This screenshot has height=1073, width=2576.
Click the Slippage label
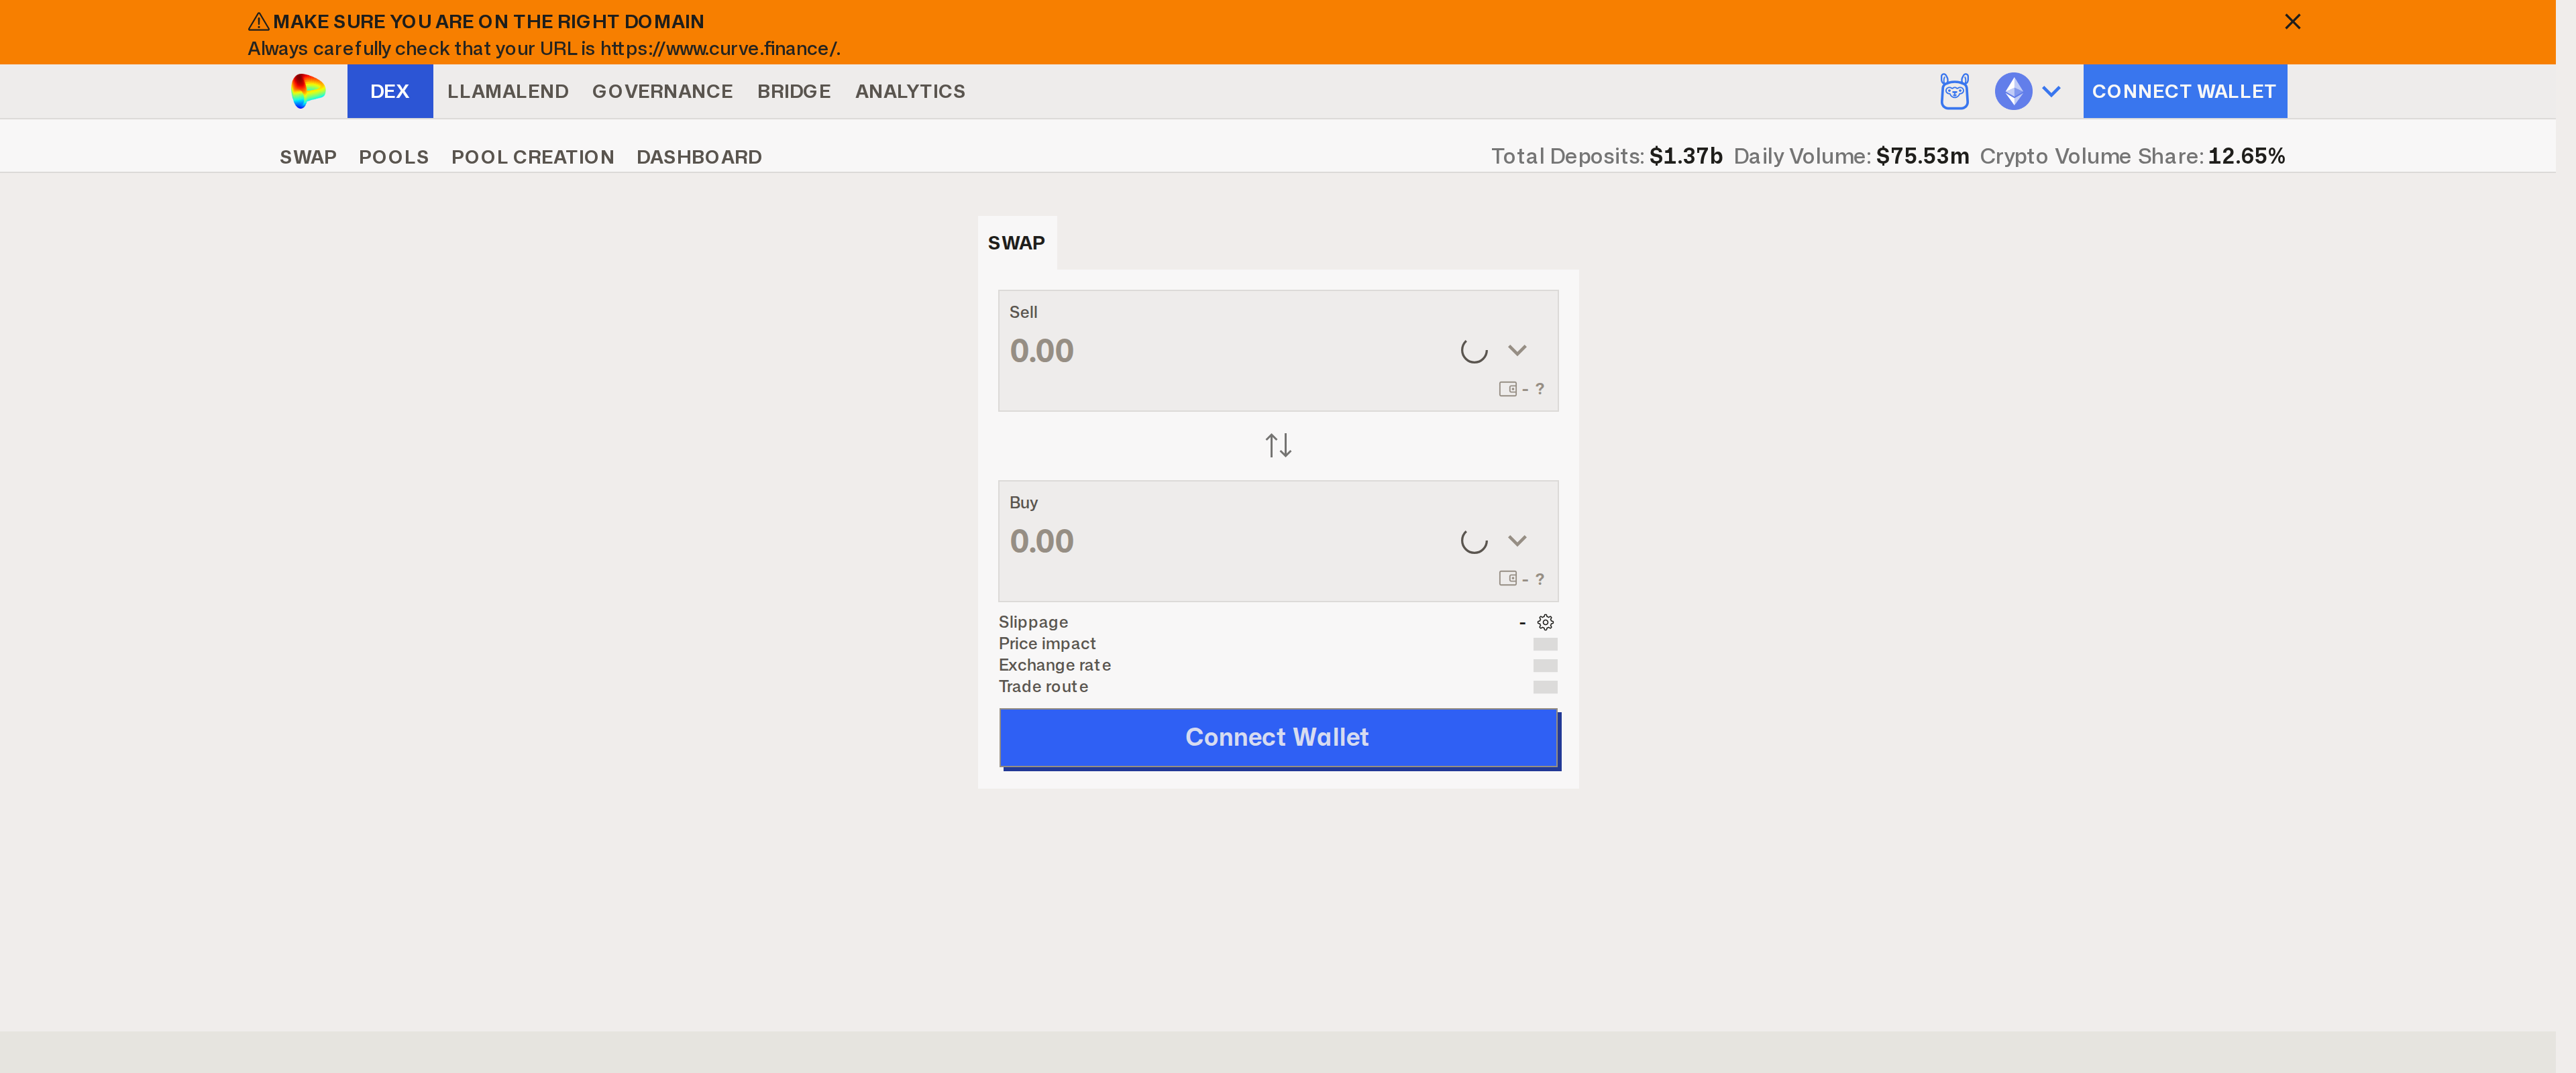1033,622
